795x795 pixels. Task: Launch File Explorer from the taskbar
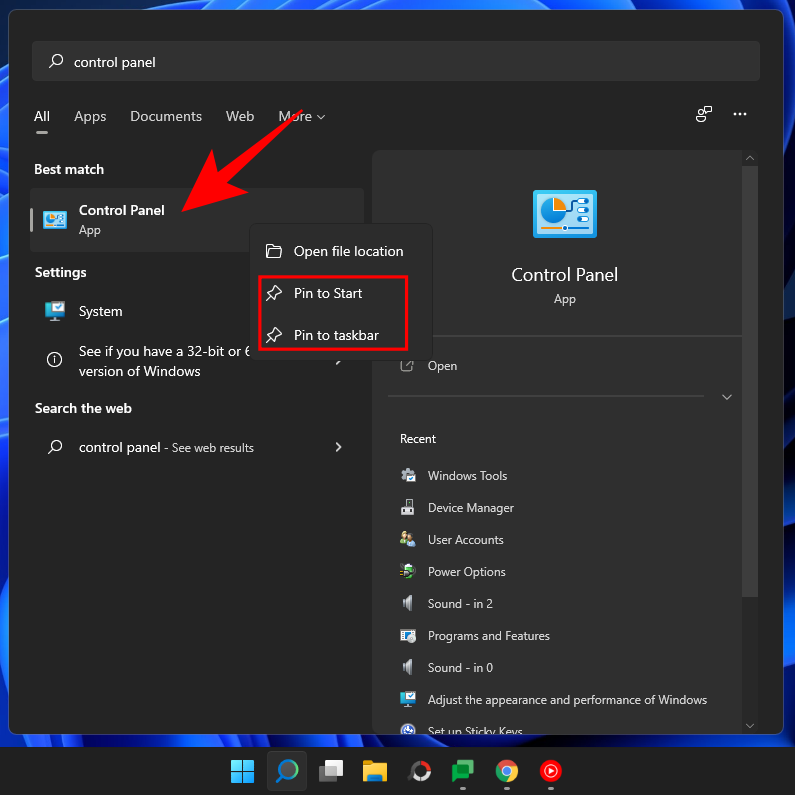pos(375,771)
